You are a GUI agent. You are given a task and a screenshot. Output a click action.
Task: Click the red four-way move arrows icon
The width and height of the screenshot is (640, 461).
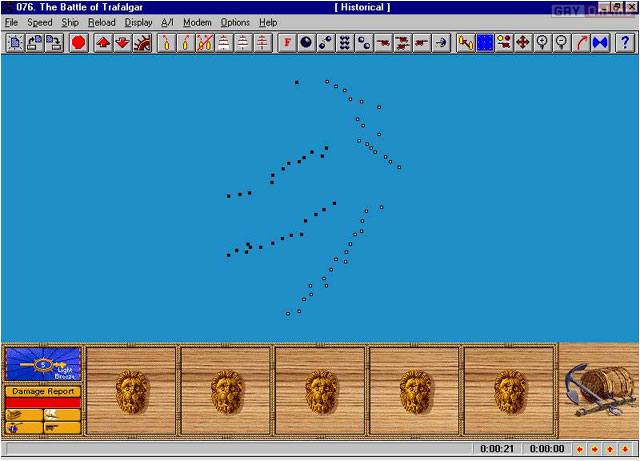(523, 42)
